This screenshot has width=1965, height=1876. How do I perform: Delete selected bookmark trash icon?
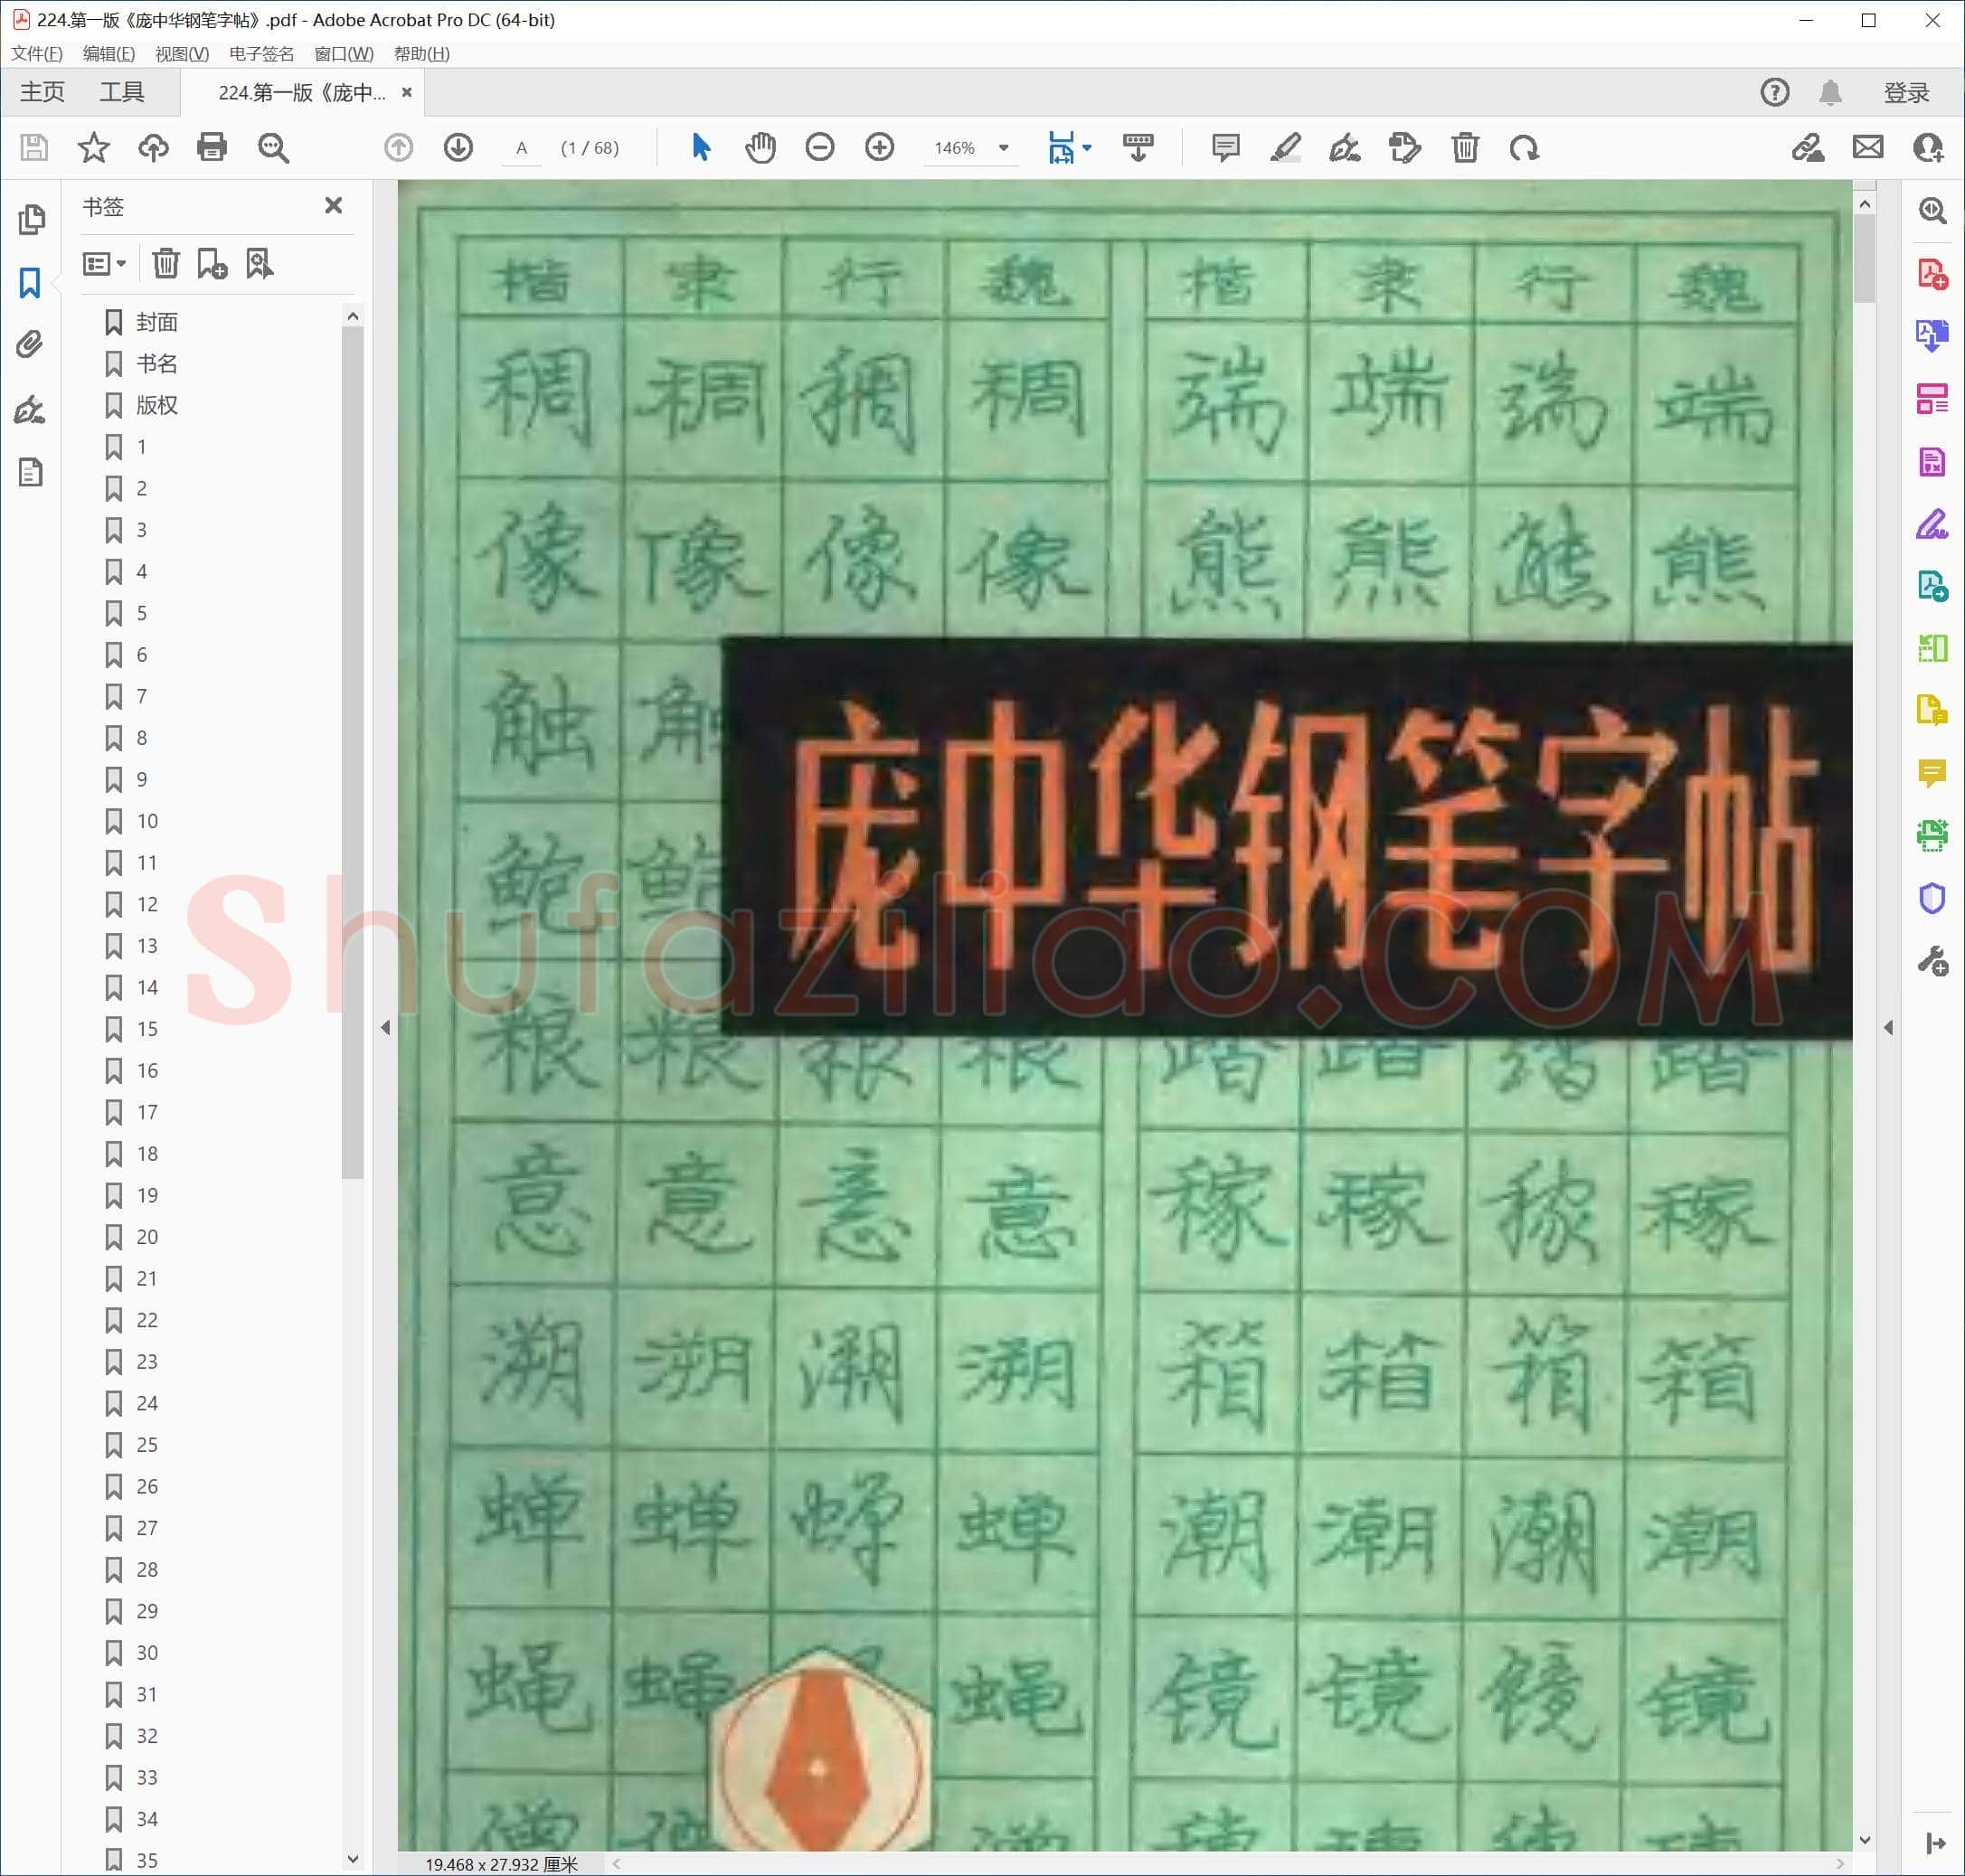point(166,264)
